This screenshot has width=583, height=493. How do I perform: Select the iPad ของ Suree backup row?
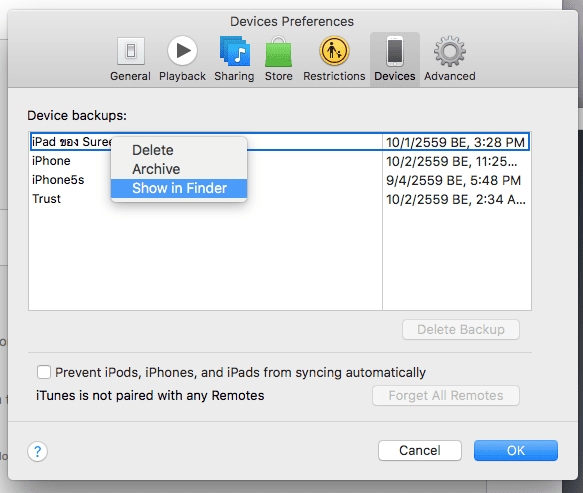pyautogui.click(x=280, y=142)
